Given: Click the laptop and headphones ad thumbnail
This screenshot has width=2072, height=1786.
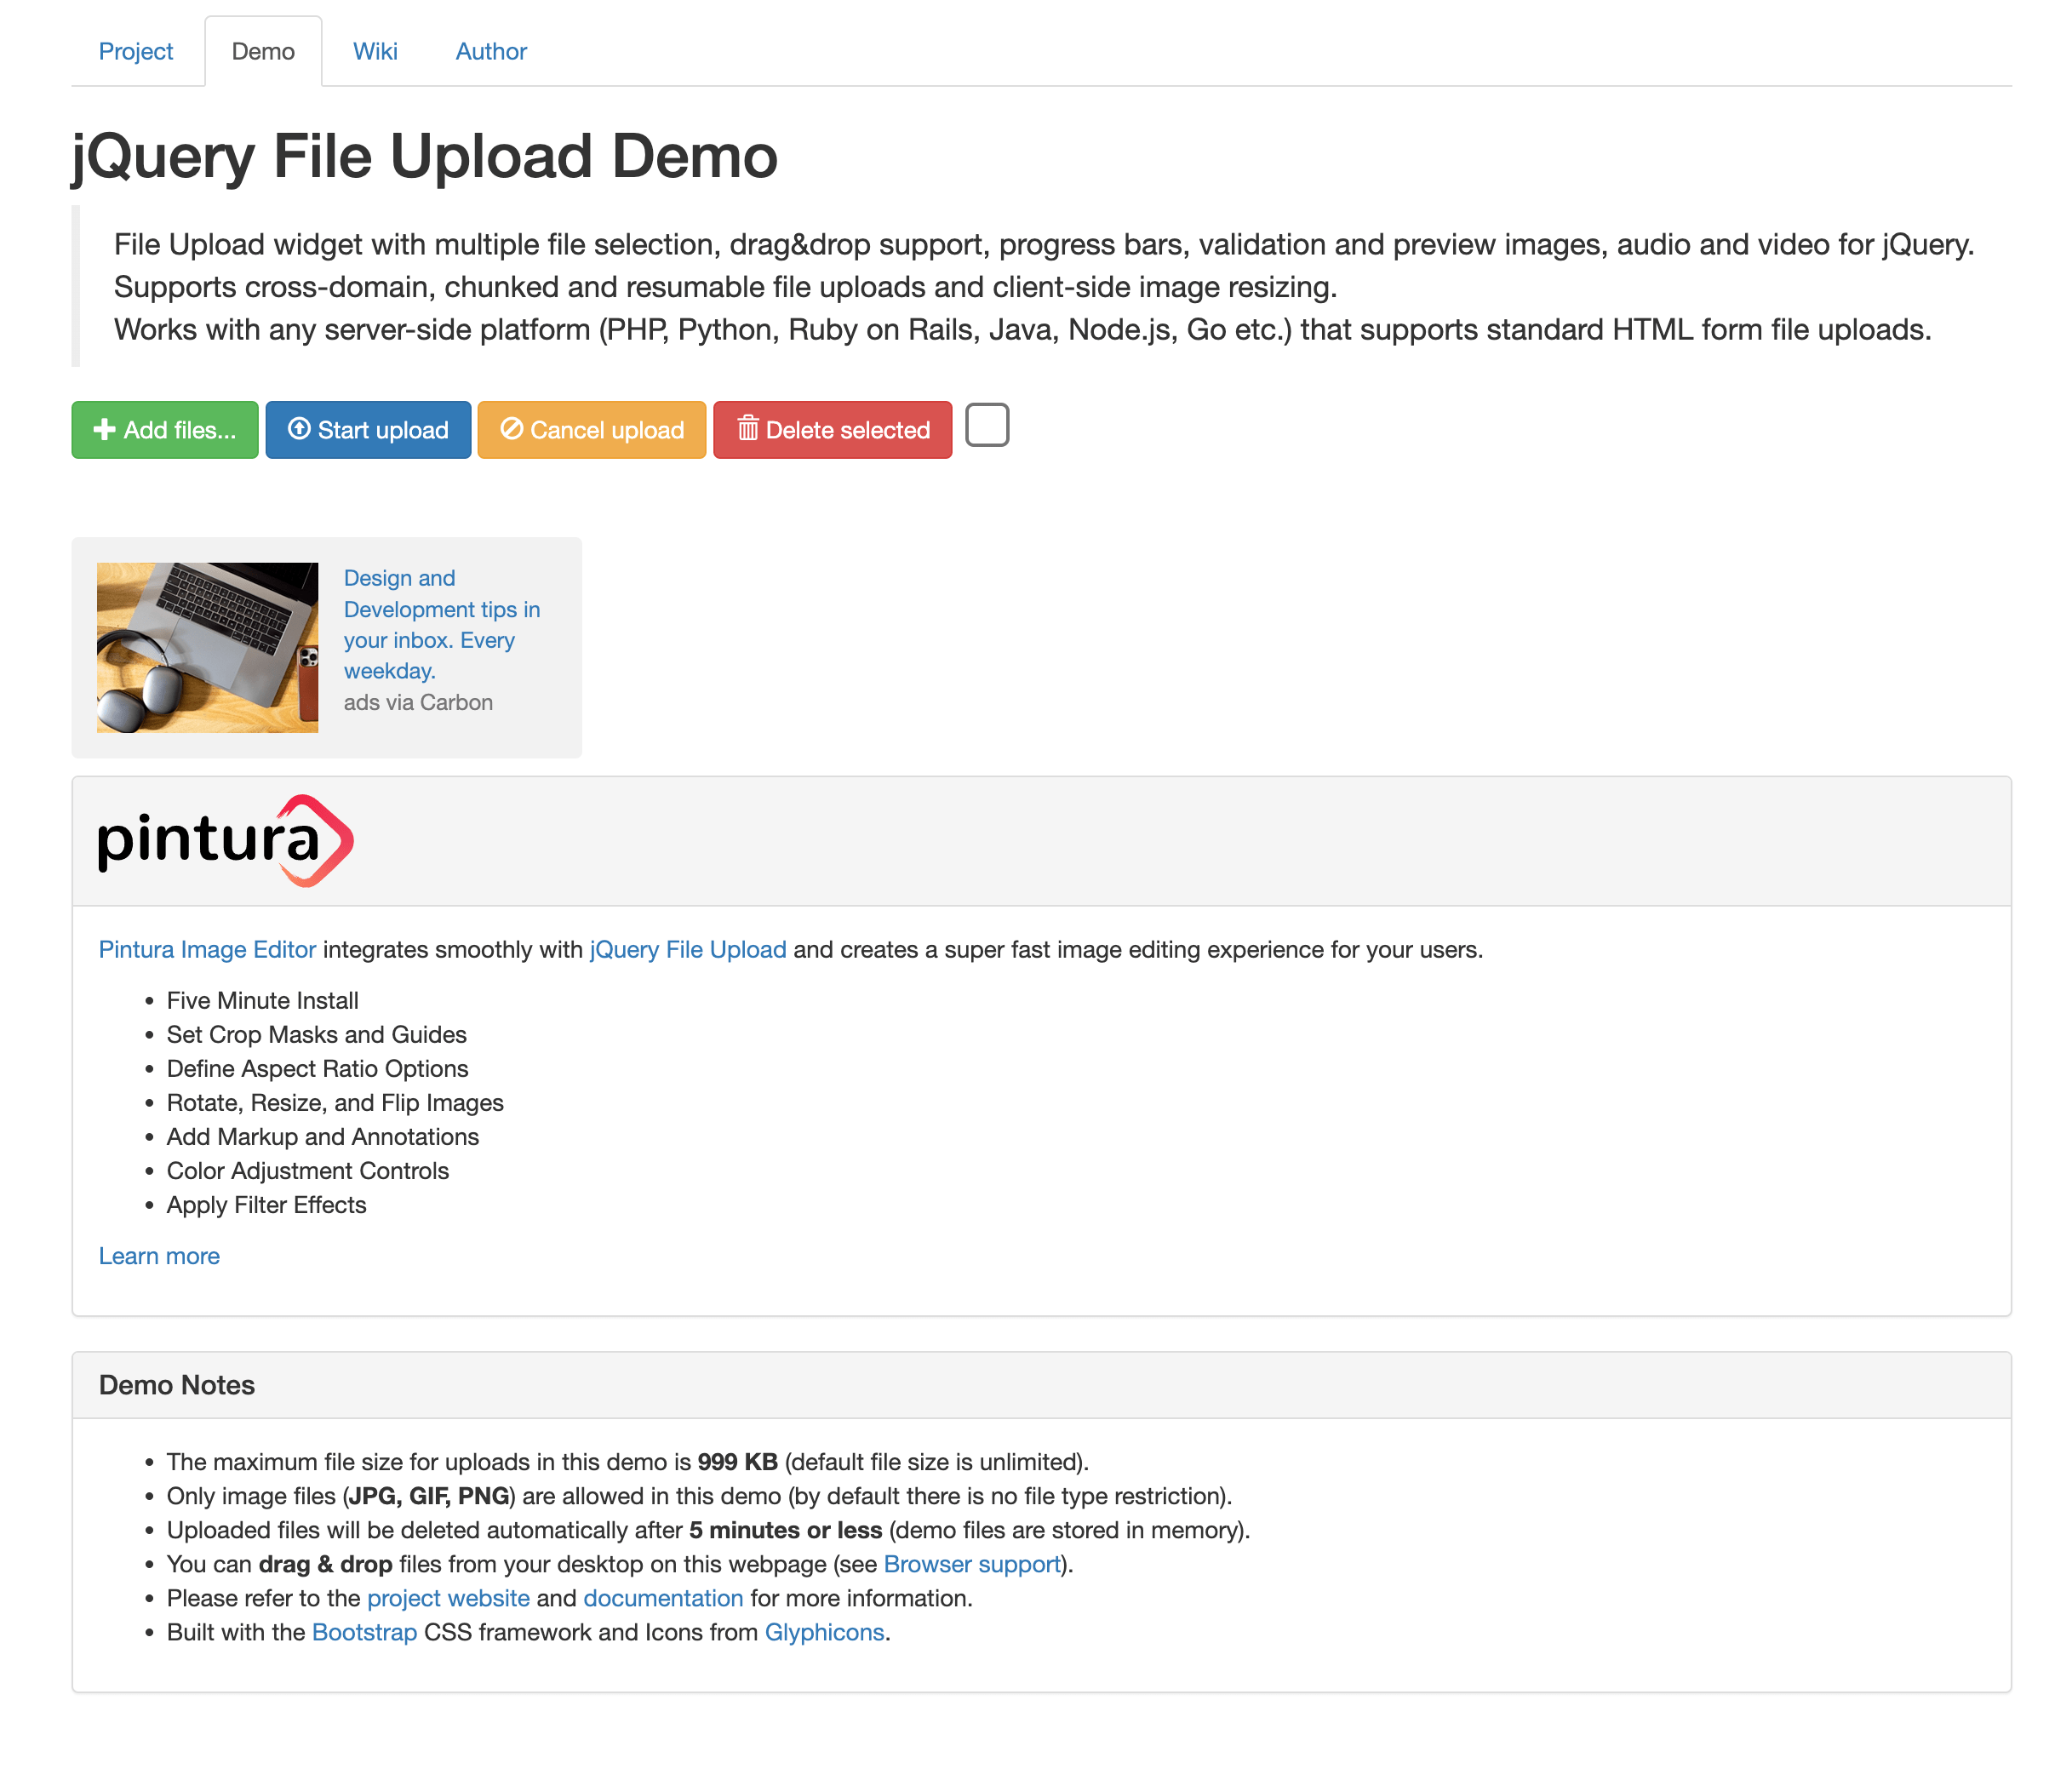Looking at the screenshot, I should (x=207, y=647).
